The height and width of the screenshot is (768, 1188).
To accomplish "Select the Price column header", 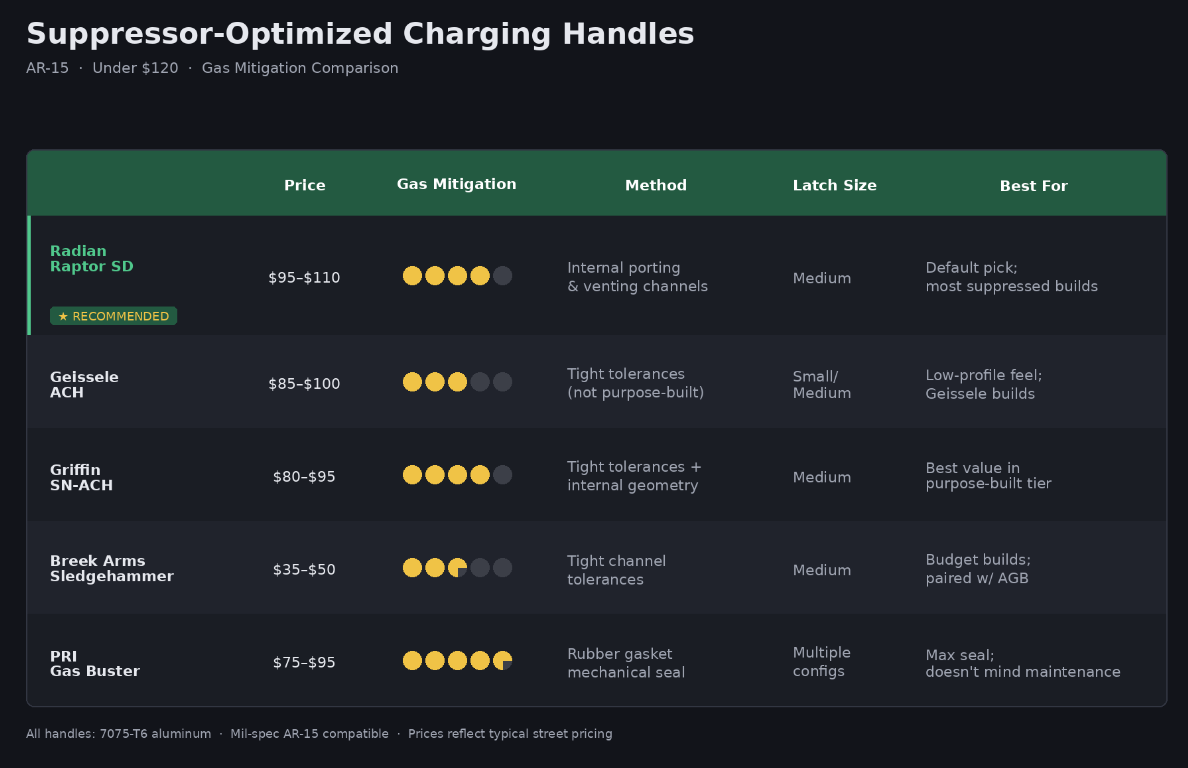I will [305, 186].
